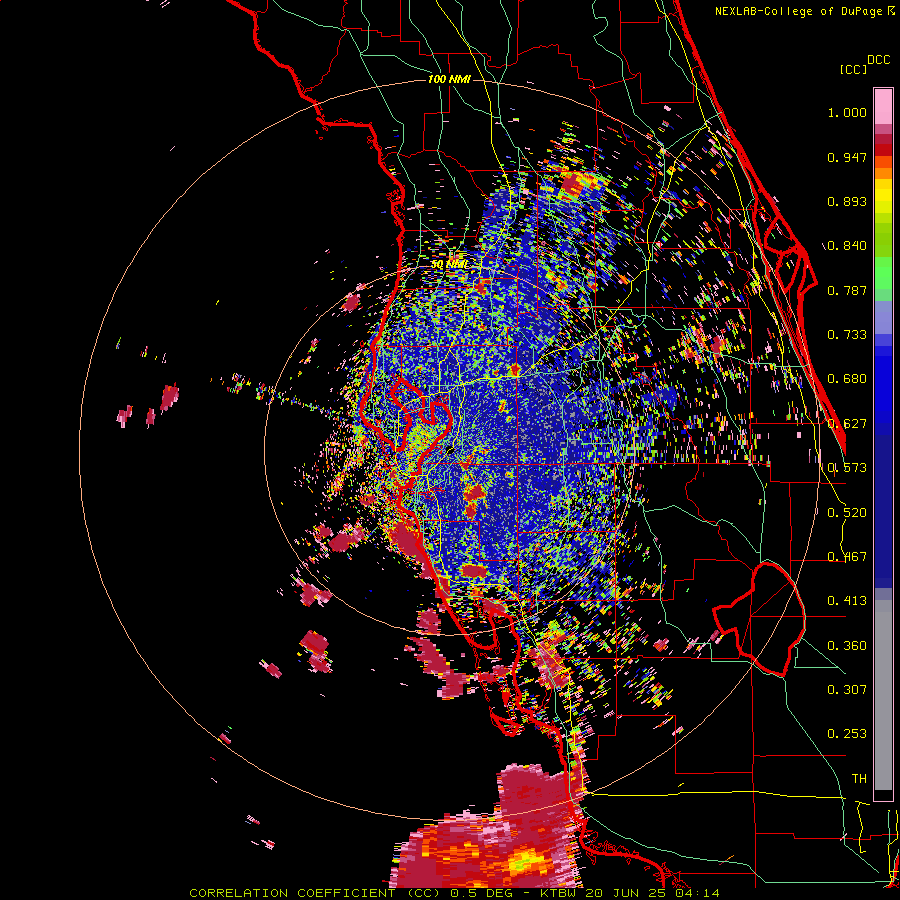The image size is (900, 900).
Task: Click the 0.787 scale value
Action: click(x=847, y=290)
